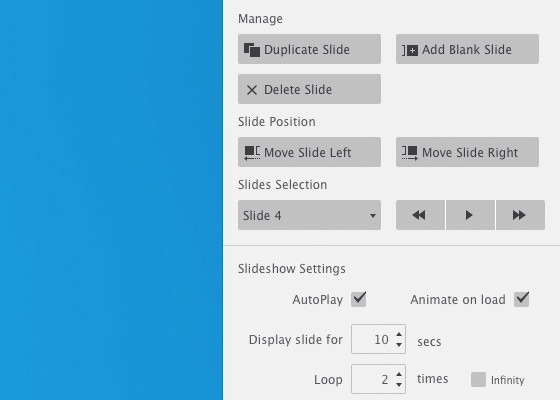The height and width of the screenshot is (400, 560).
Task: Click the Duplicate Slide icon
Action: (252, 50)
